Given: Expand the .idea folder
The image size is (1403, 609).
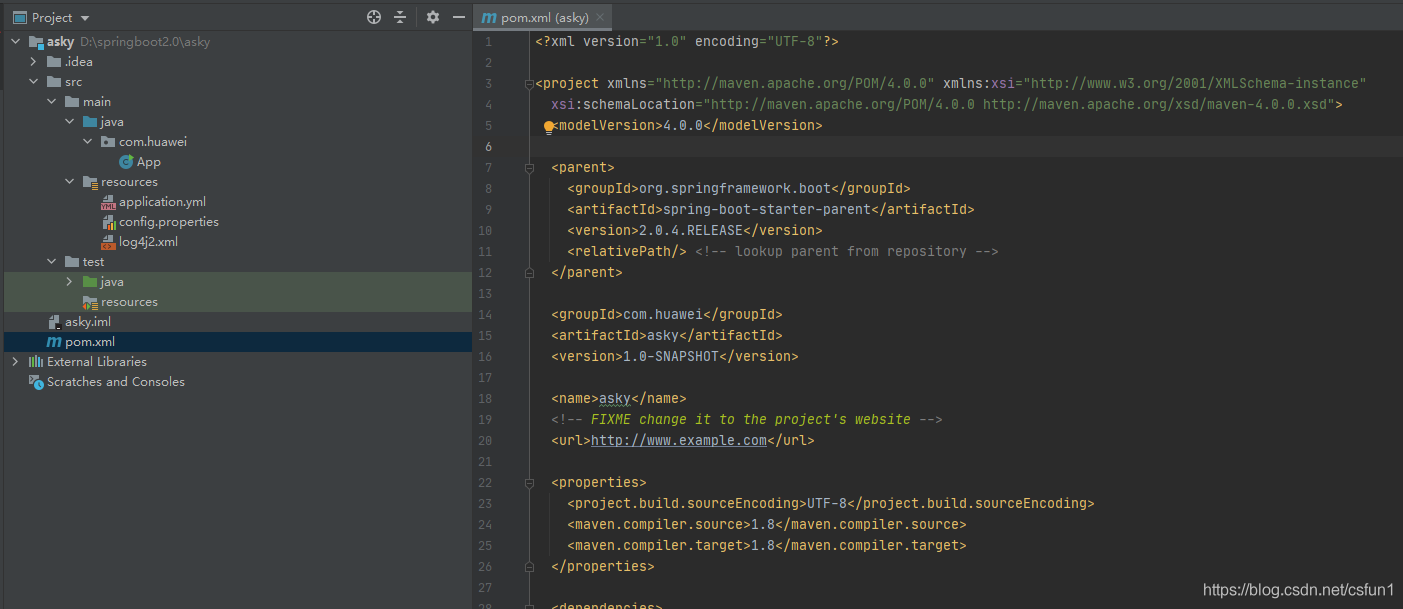Looking at the screenshot, I should (x=34, y=62).
